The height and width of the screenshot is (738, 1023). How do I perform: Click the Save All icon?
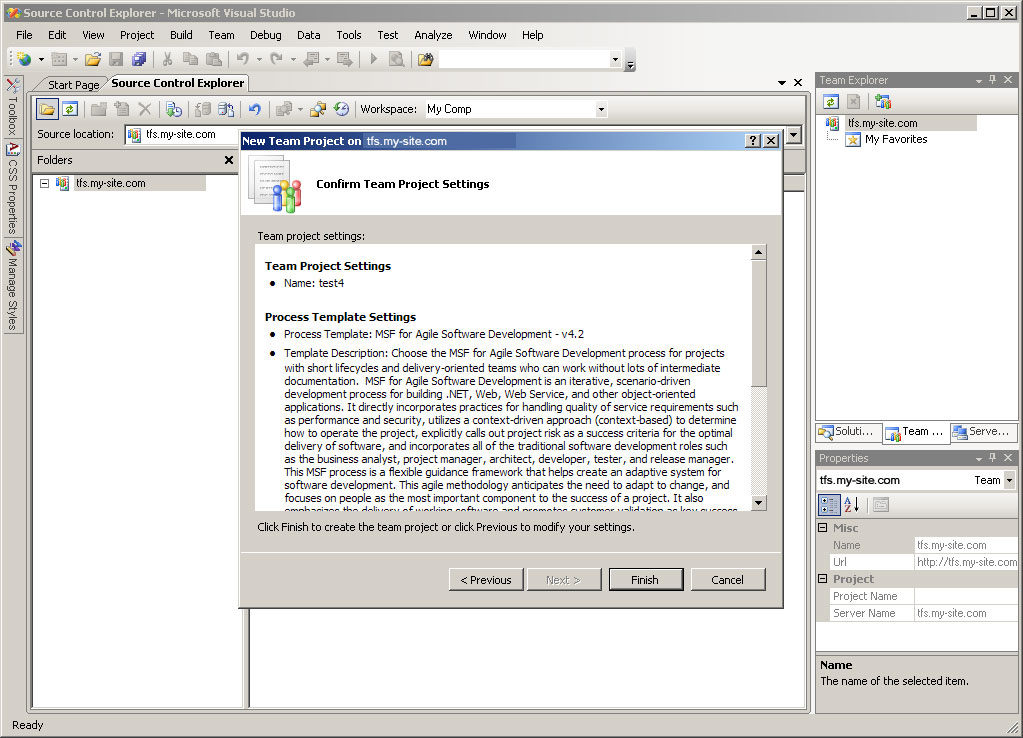138,59
